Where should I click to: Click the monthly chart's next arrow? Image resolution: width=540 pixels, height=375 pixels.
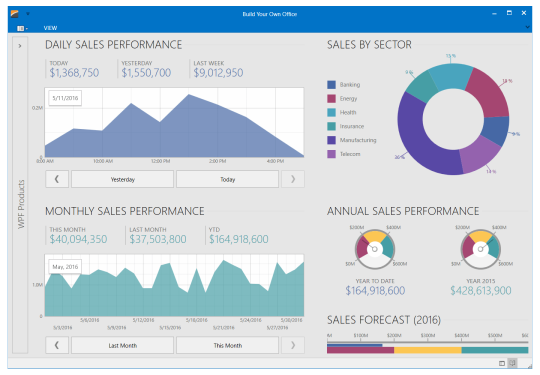293,345
